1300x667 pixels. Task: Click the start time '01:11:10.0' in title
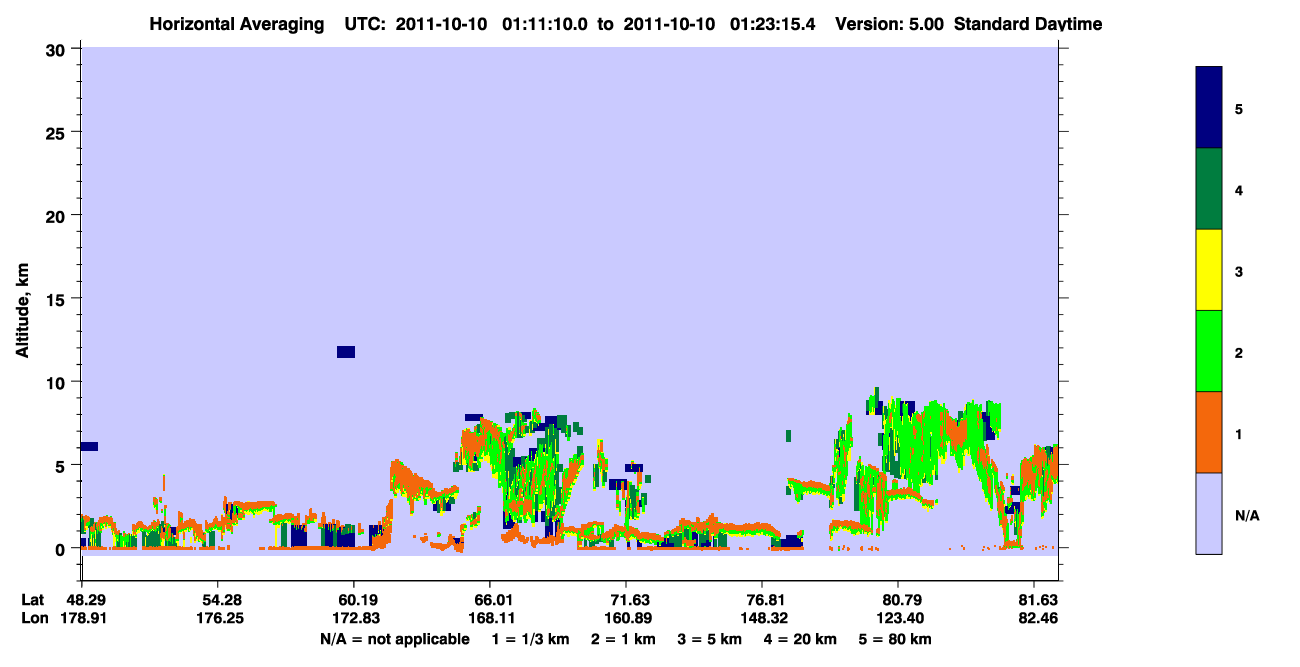pos(544,24)
